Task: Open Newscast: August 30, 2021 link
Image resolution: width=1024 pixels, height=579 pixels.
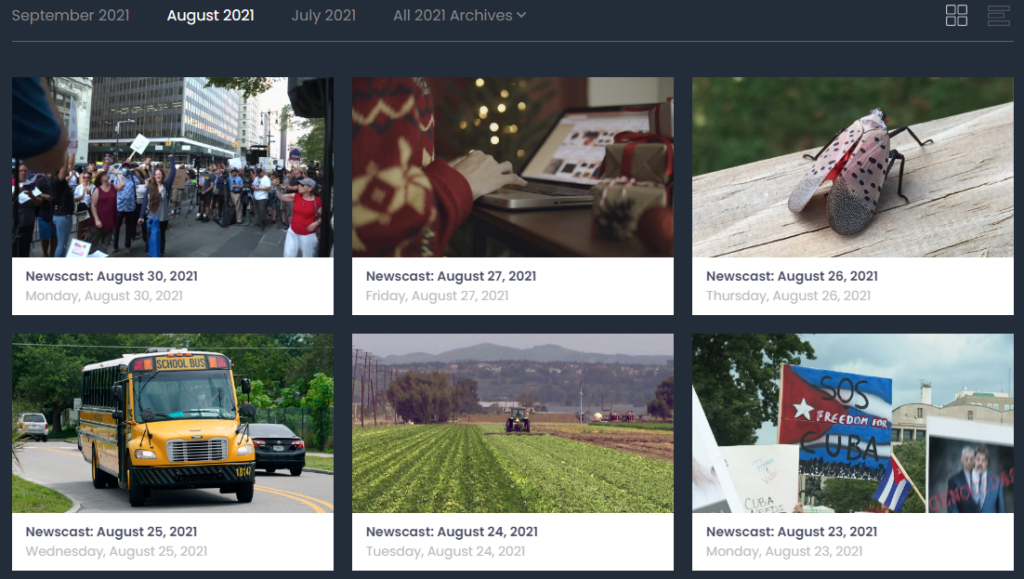Action: point(112,276)
